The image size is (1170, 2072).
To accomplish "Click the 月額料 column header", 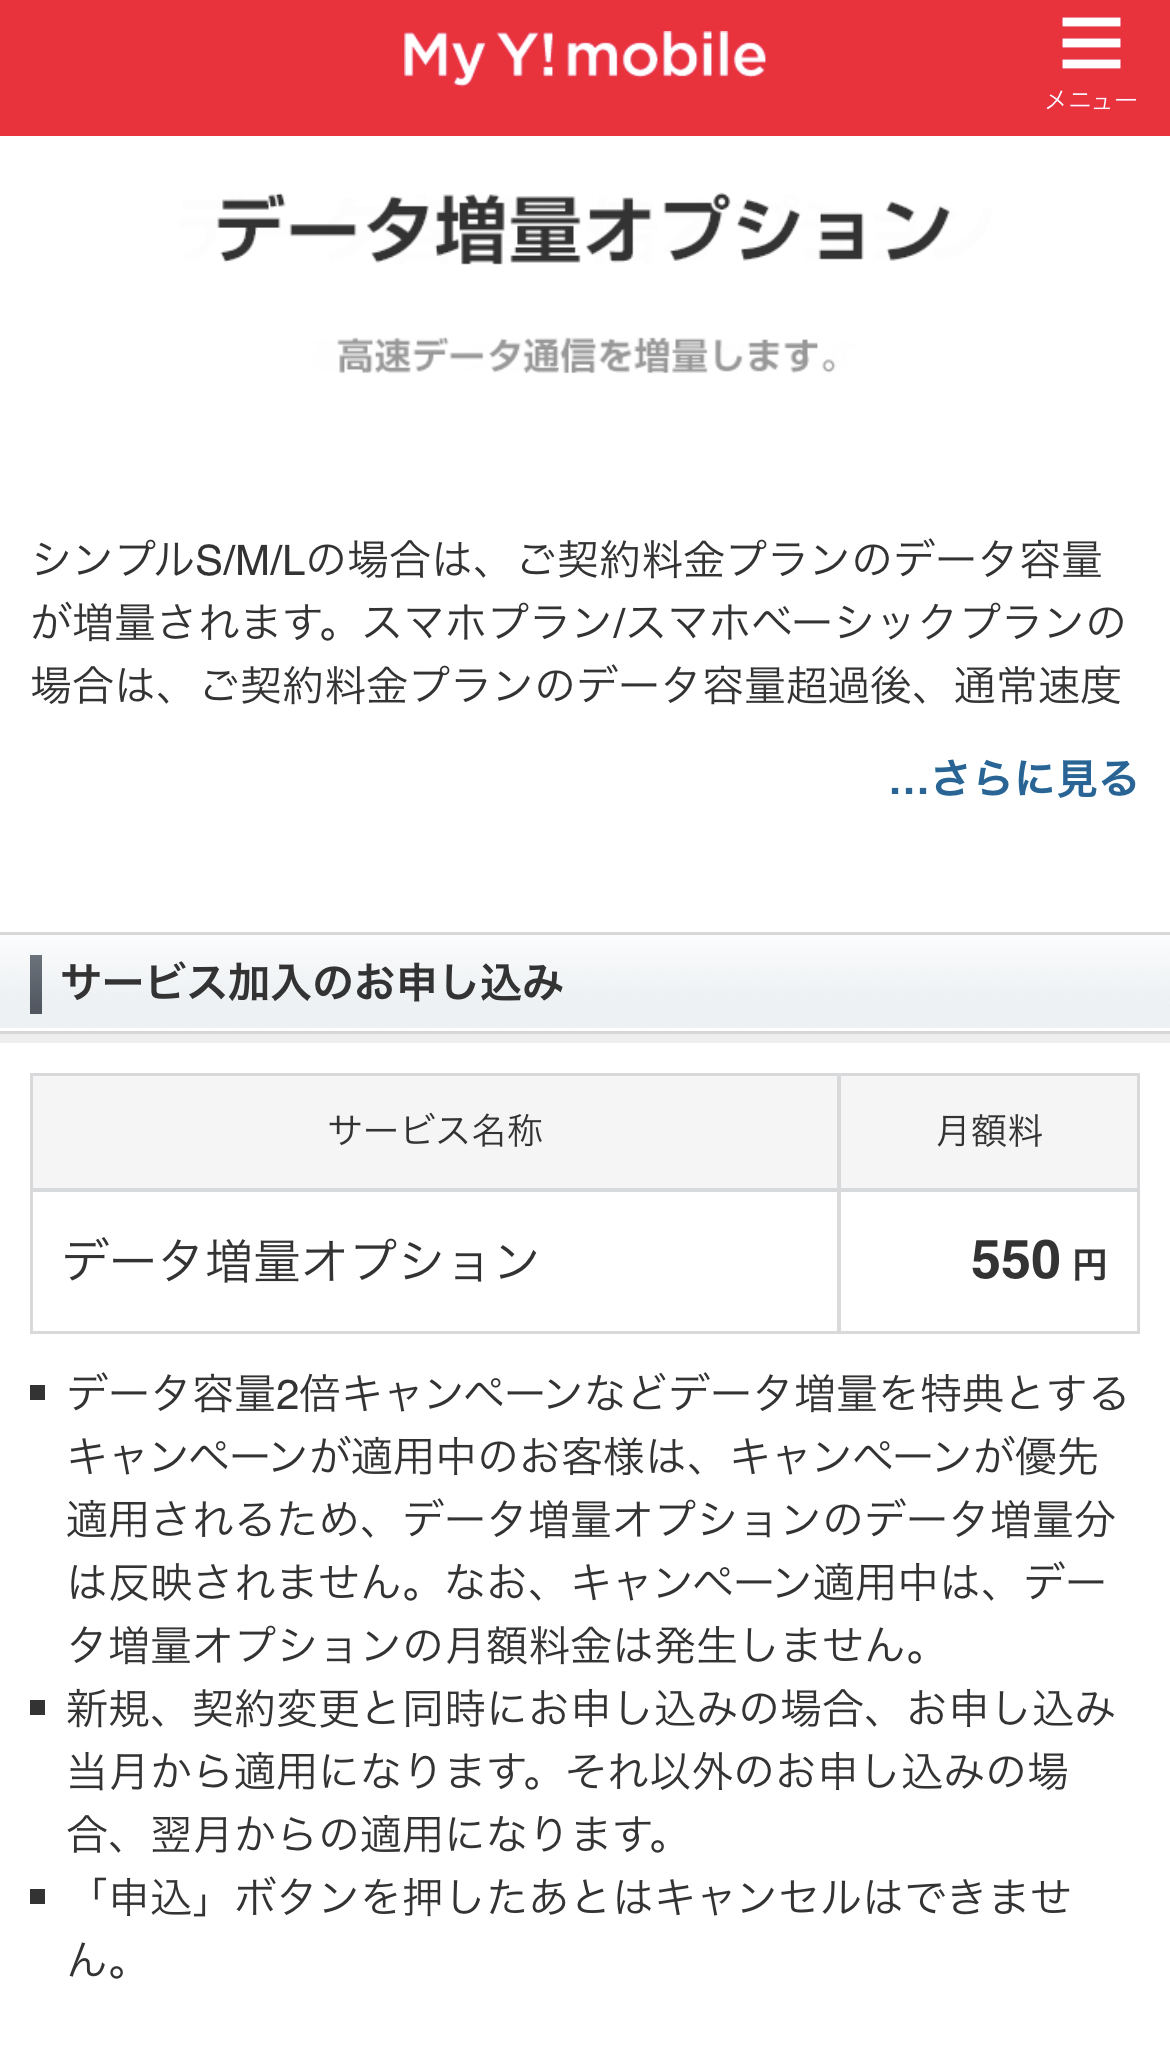I will [x=988, y=1131].
